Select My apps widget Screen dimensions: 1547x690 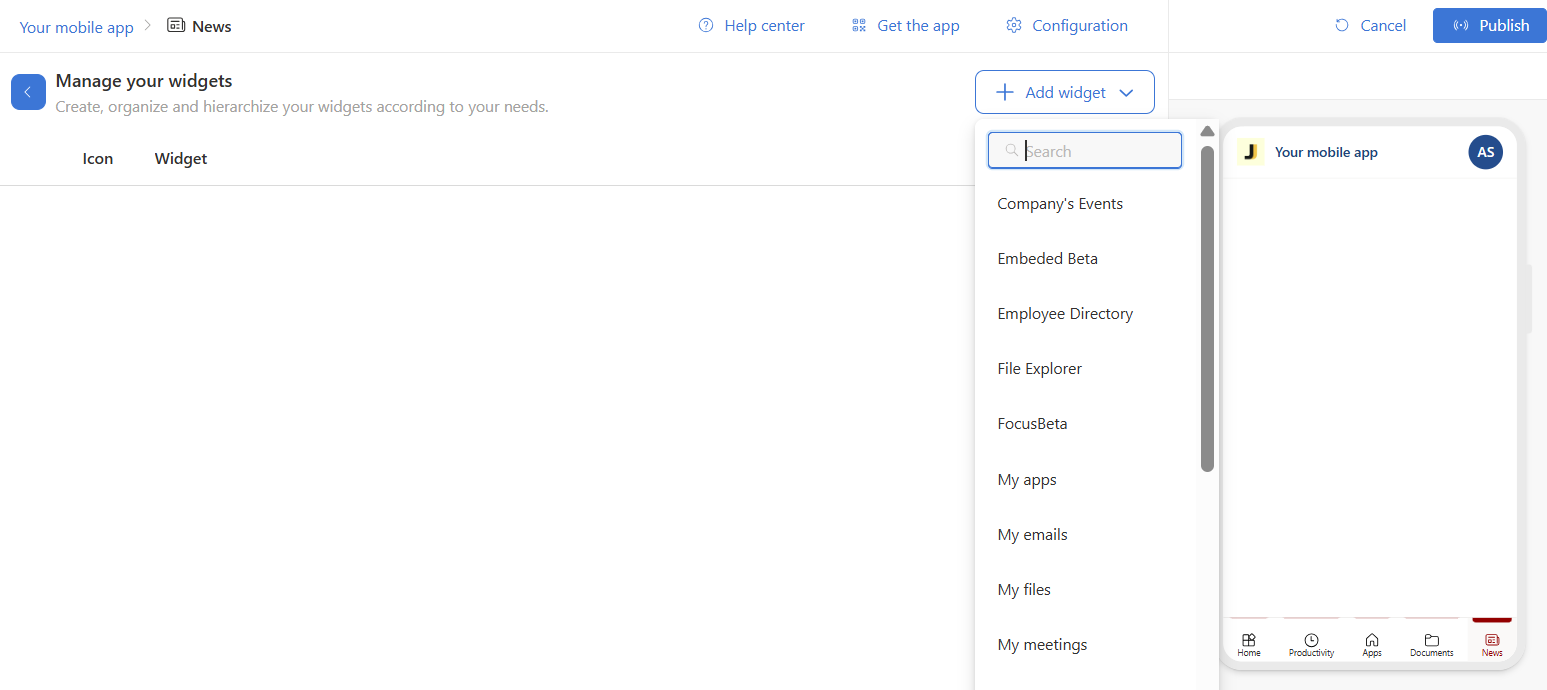tap(1027, 480)
